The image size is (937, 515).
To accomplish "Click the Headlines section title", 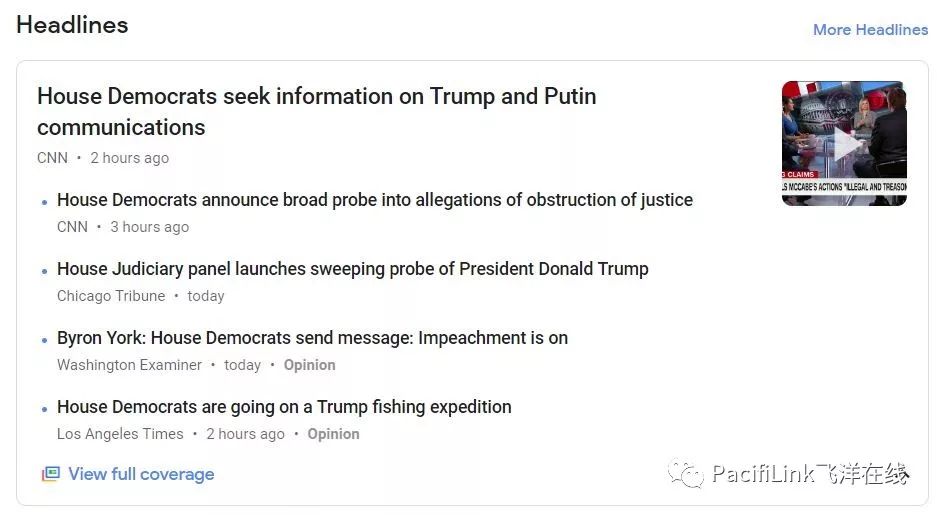I will point(72,25).
